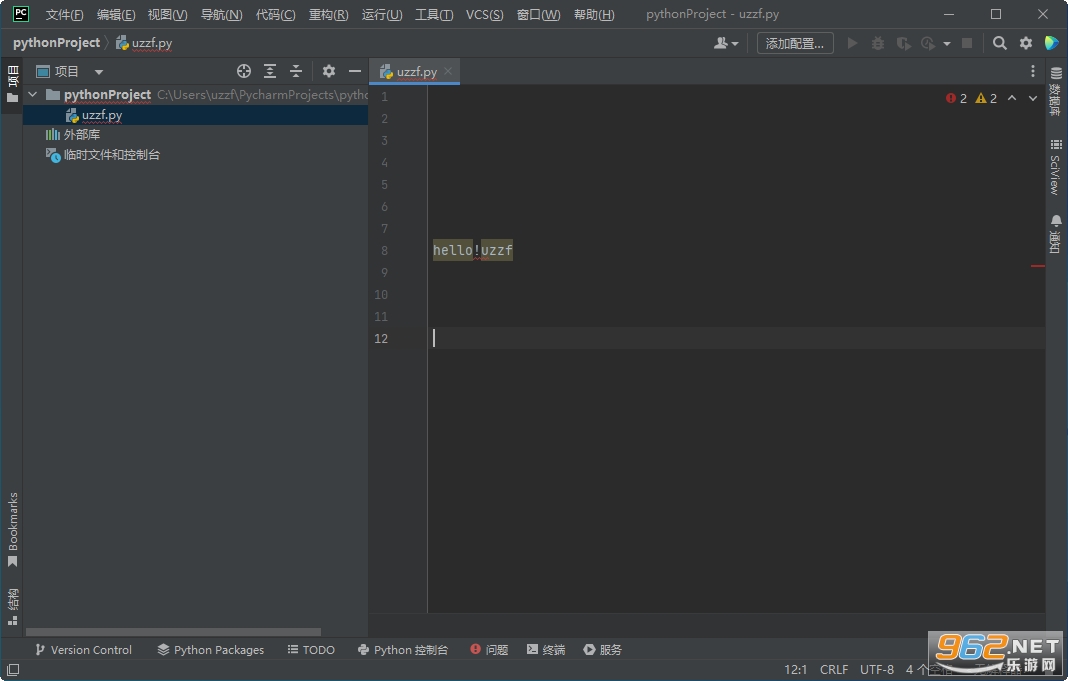Click Expand All icon in project panel
Screen dimensions: 1068x681
click(270, 71)
